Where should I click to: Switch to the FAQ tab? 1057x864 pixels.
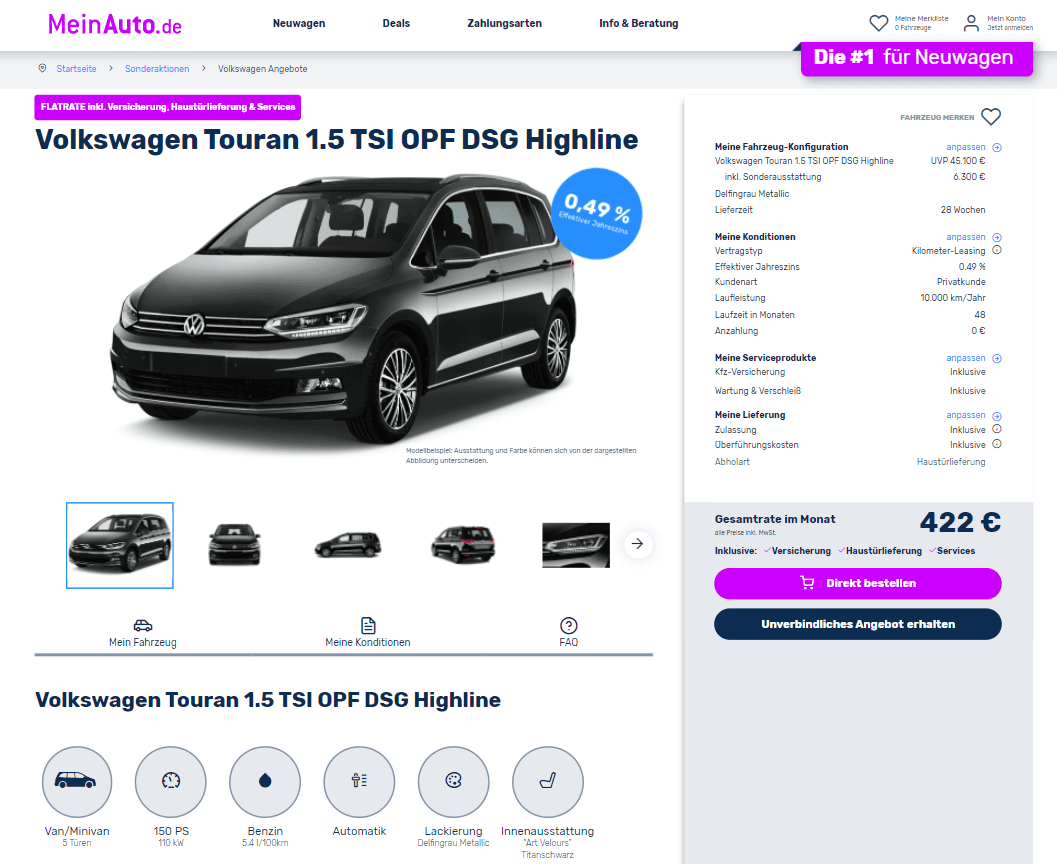point(569,633)
